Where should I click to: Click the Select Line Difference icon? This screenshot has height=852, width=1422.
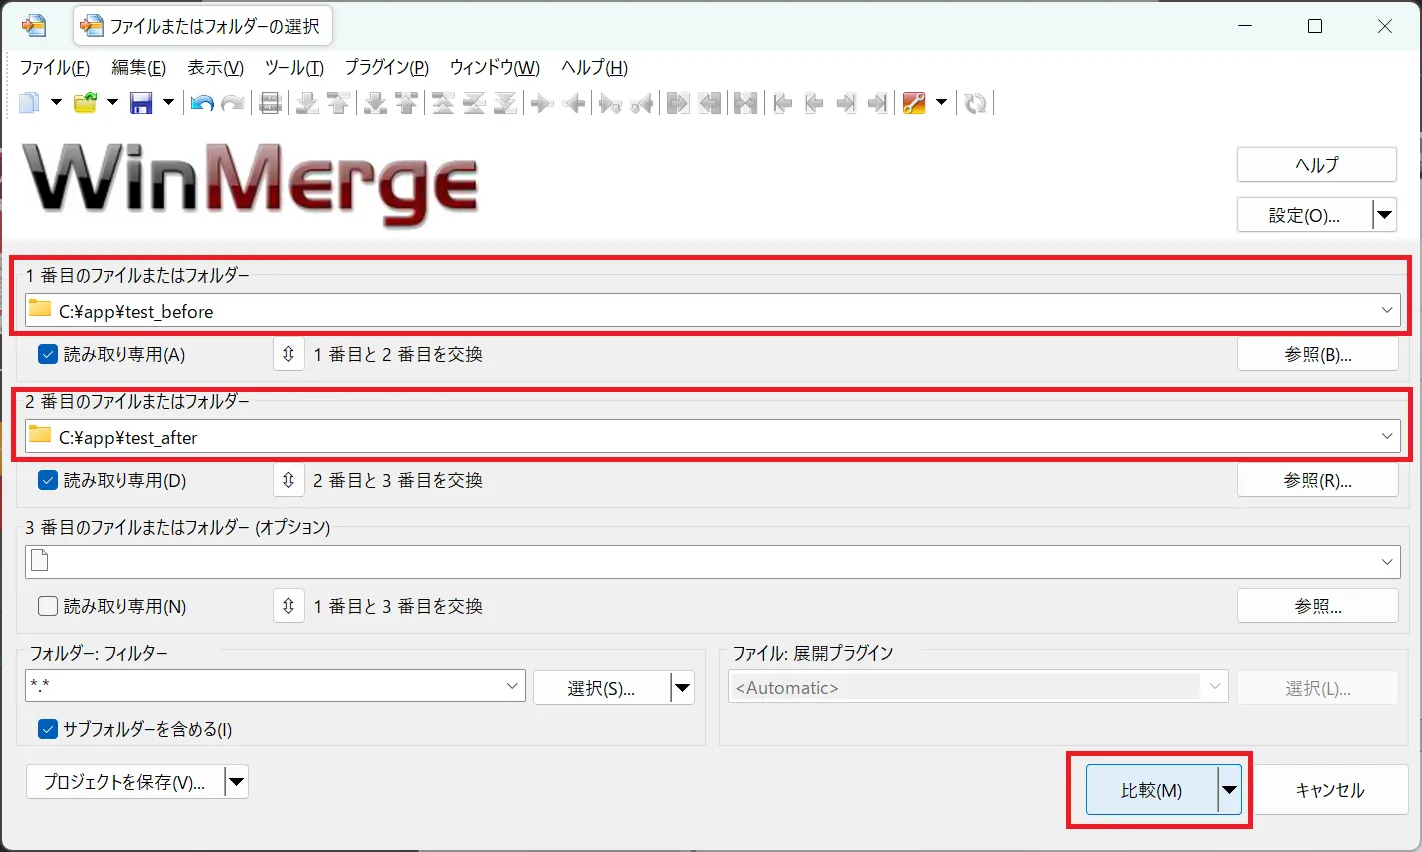(270, 103)
